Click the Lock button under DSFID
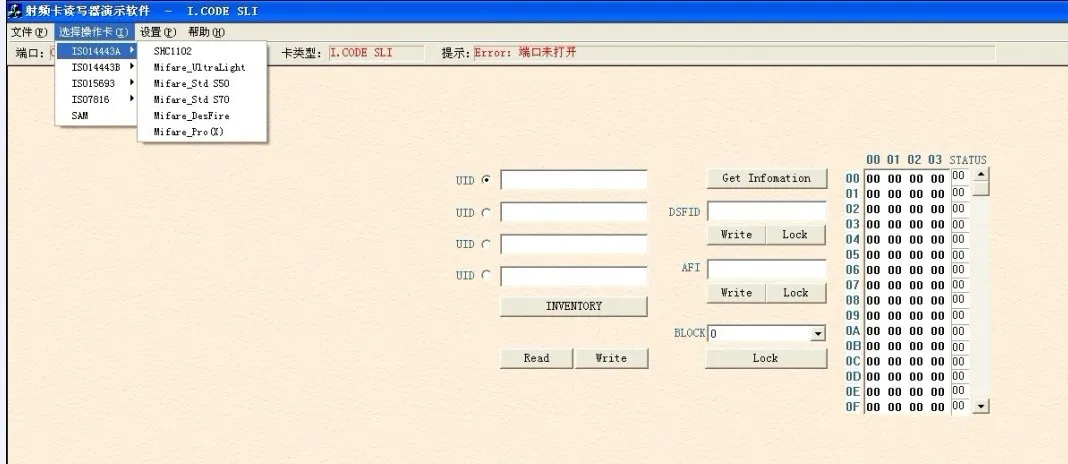 795,234
